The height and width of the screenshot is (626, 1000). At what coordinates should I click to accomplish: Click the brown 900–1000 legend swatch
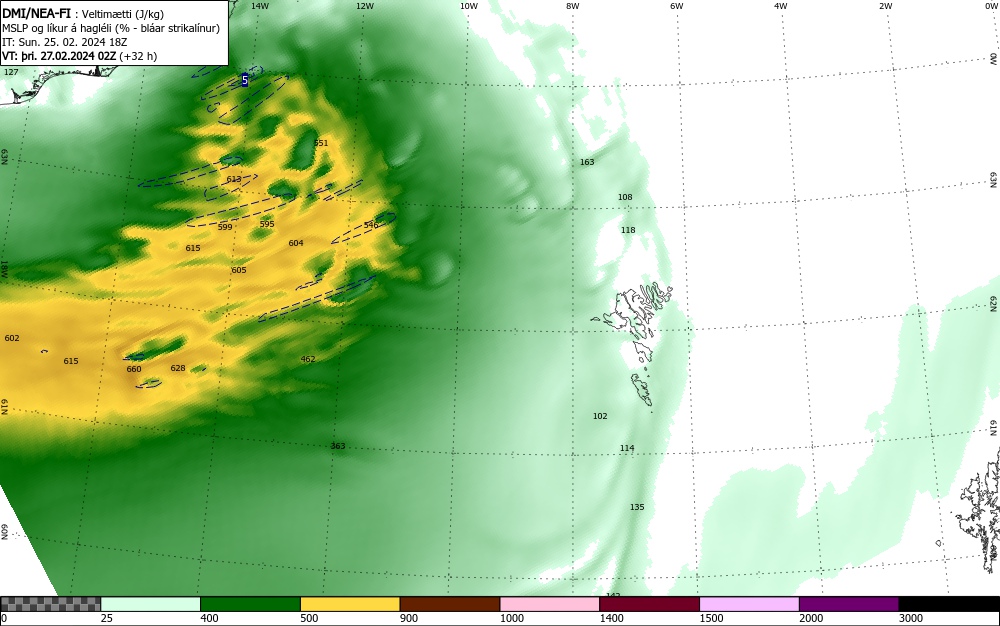pos(450,604)
